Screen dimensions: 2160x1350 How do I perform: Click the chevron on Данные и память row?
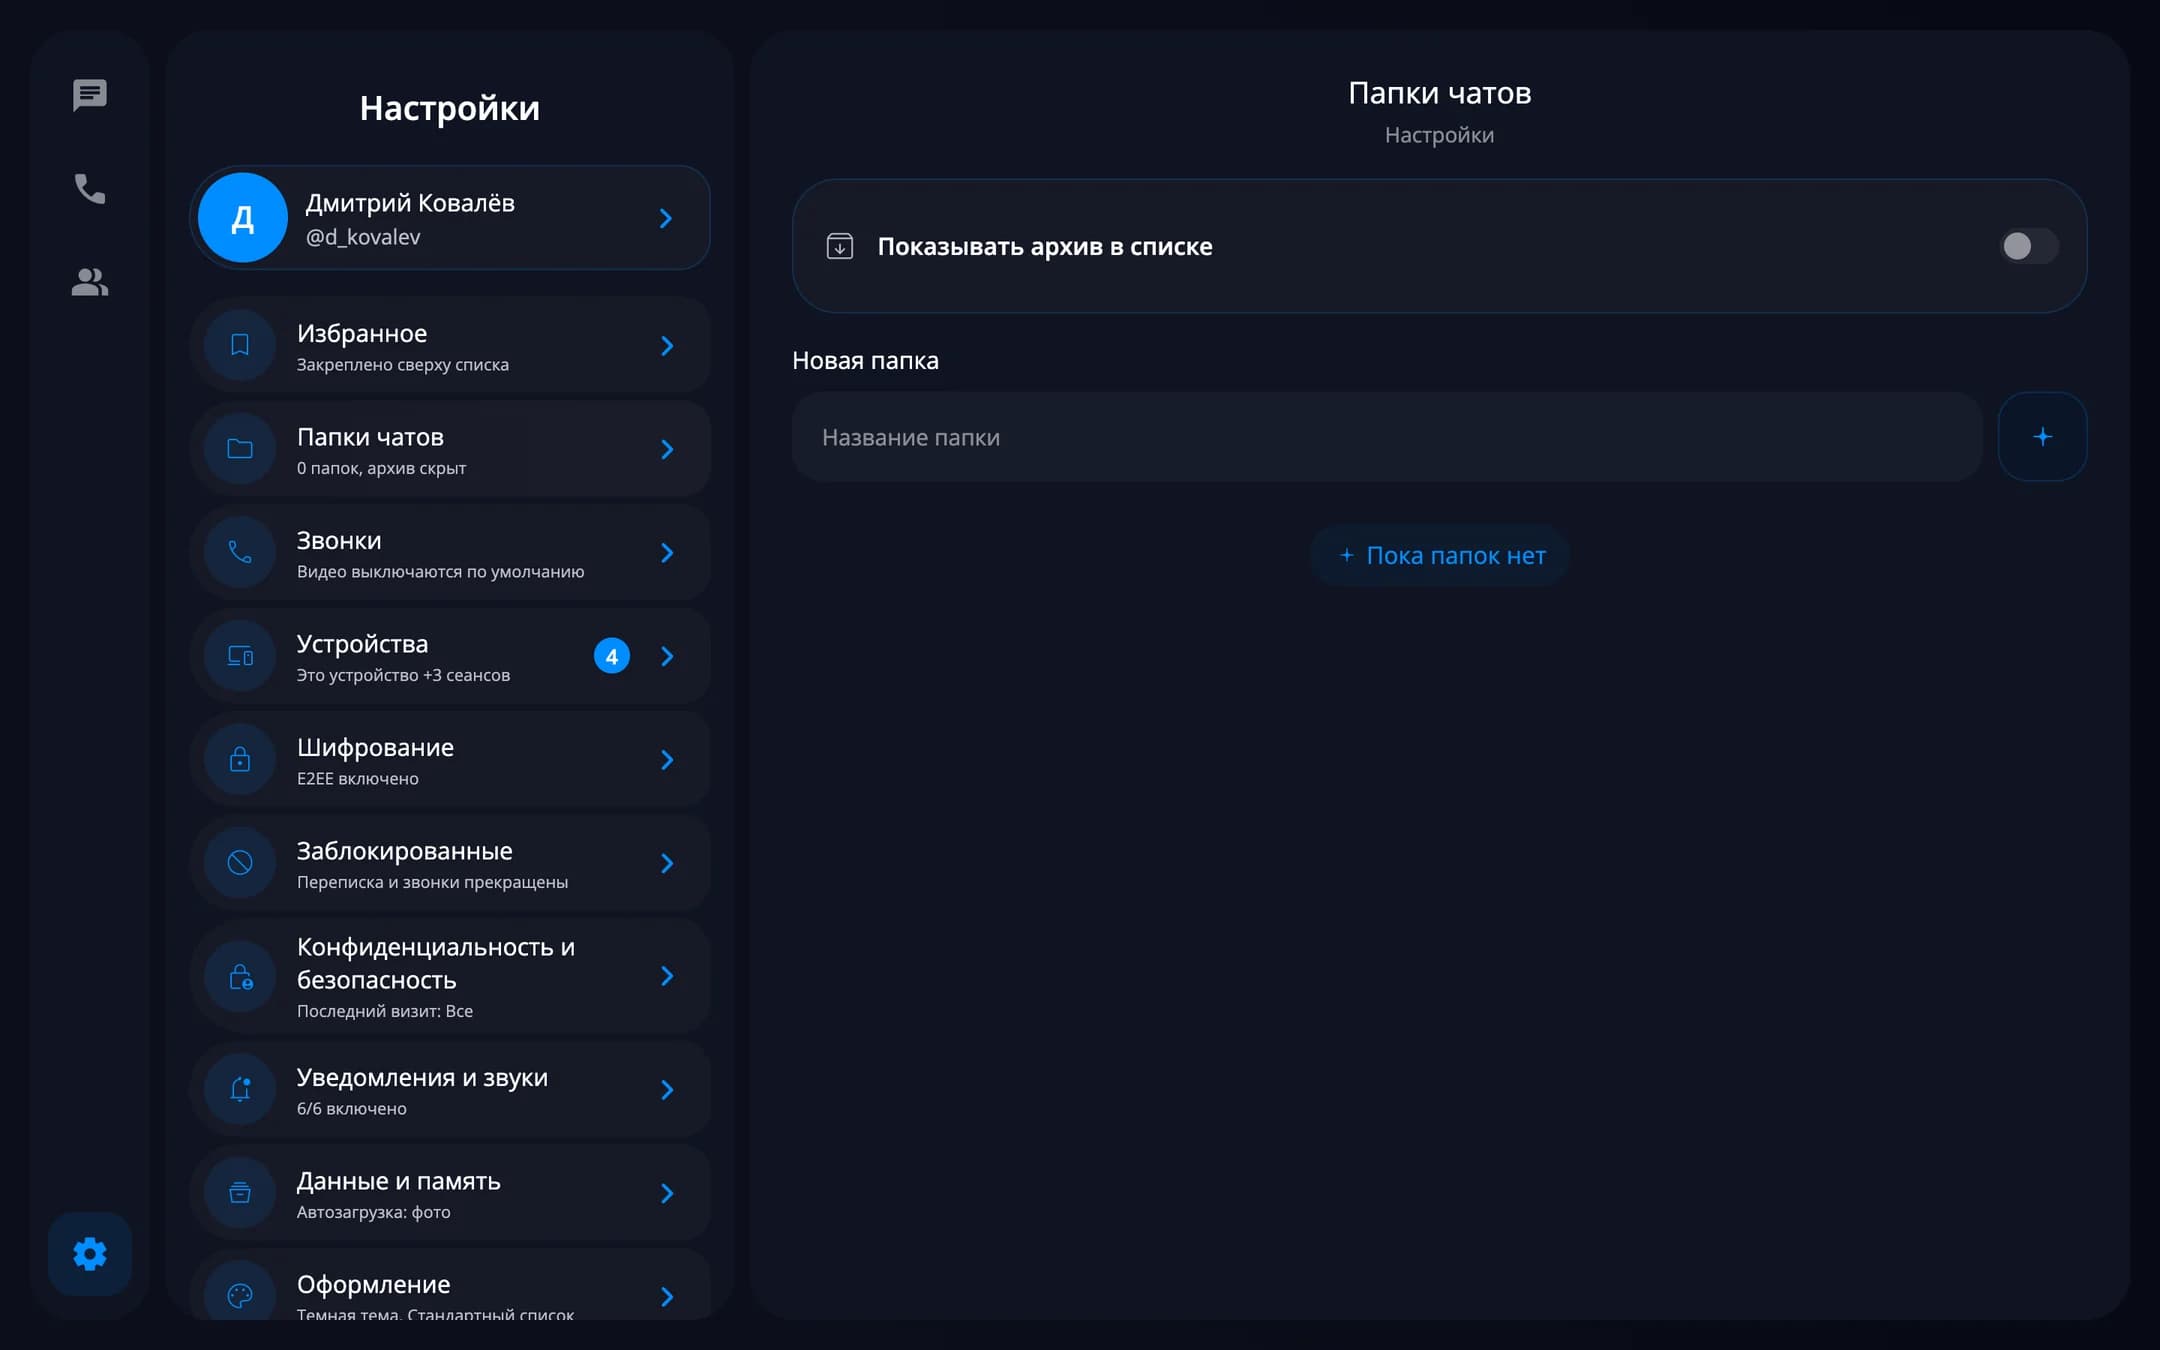667,1193
